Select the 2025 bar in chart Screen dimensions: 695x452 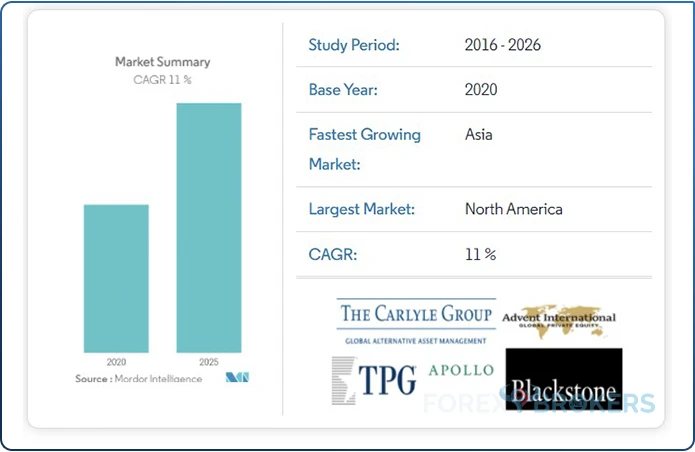pos(209,228)
